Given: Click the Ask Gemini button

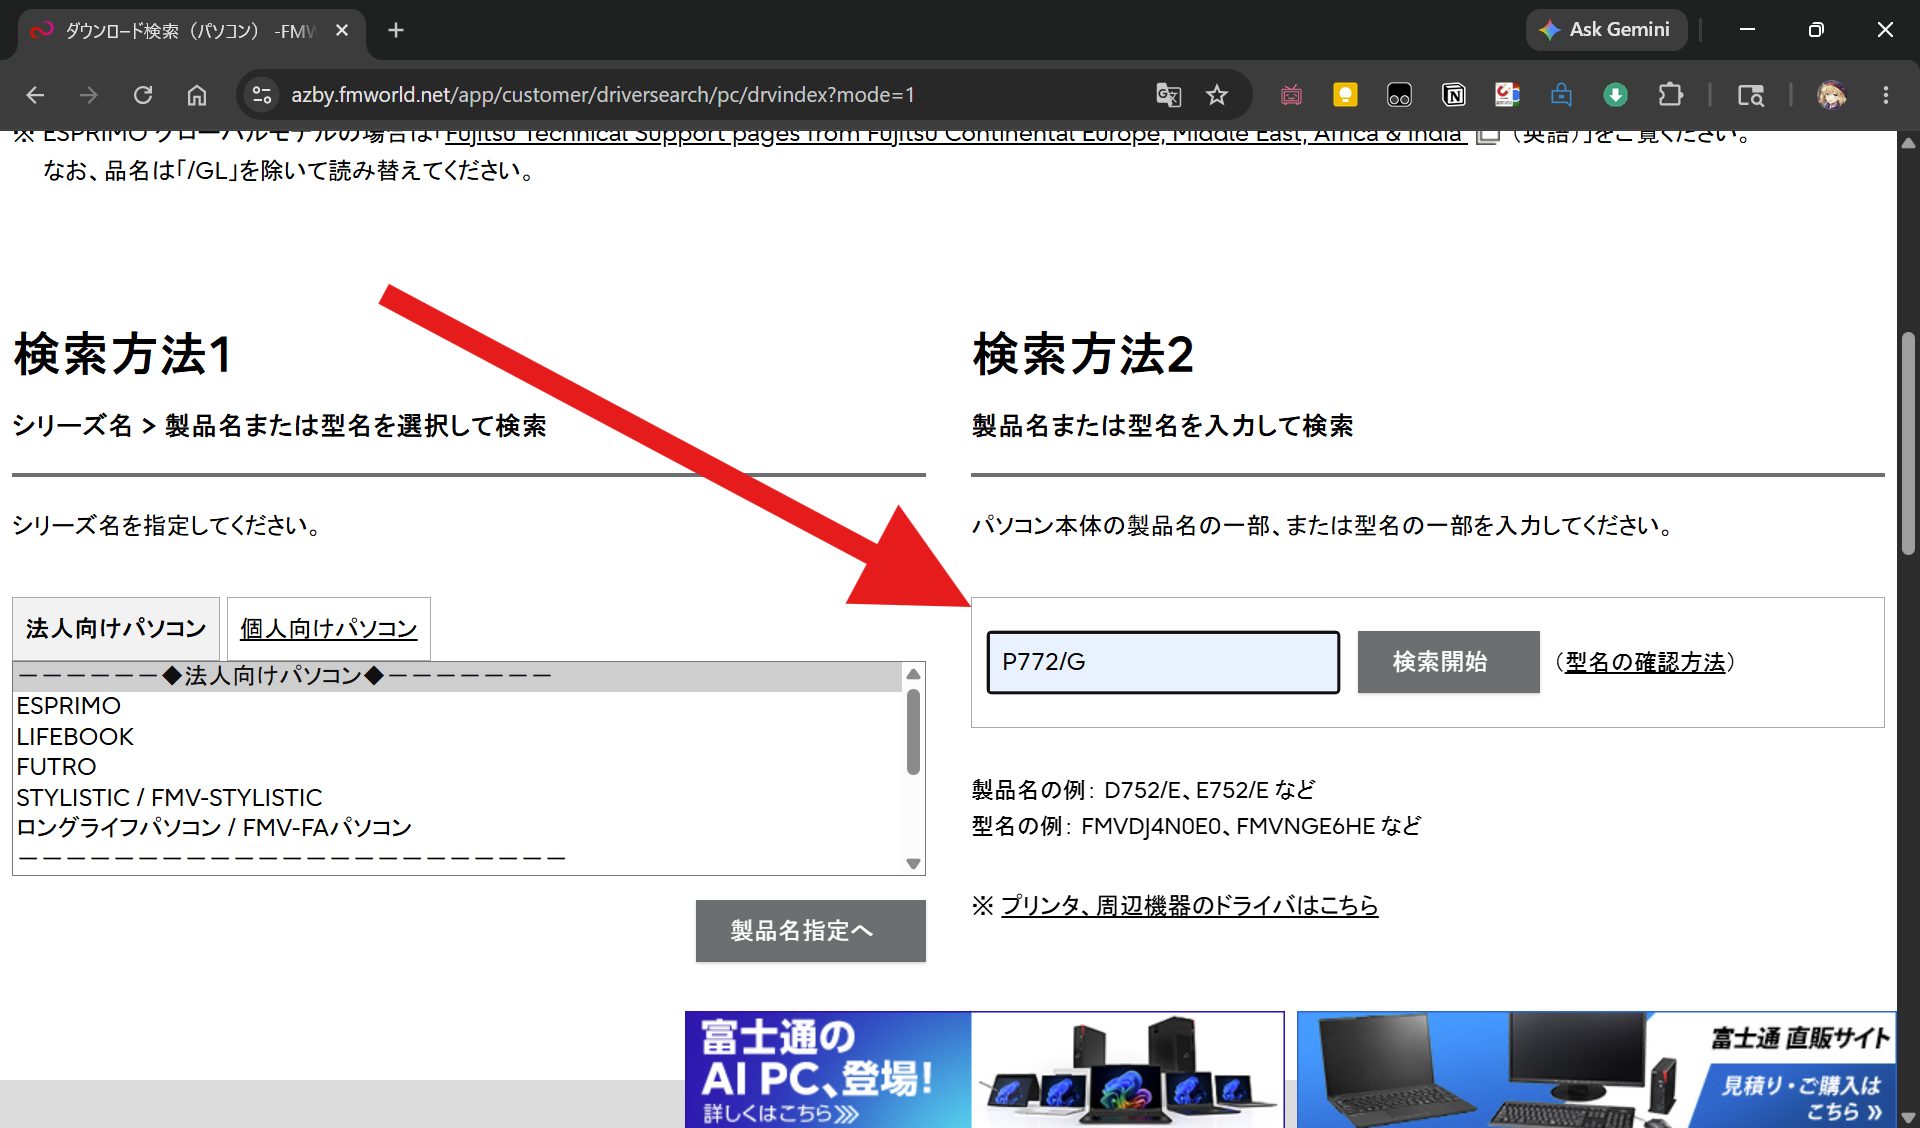Looking at the screenshot, I should coord(1606,30).
